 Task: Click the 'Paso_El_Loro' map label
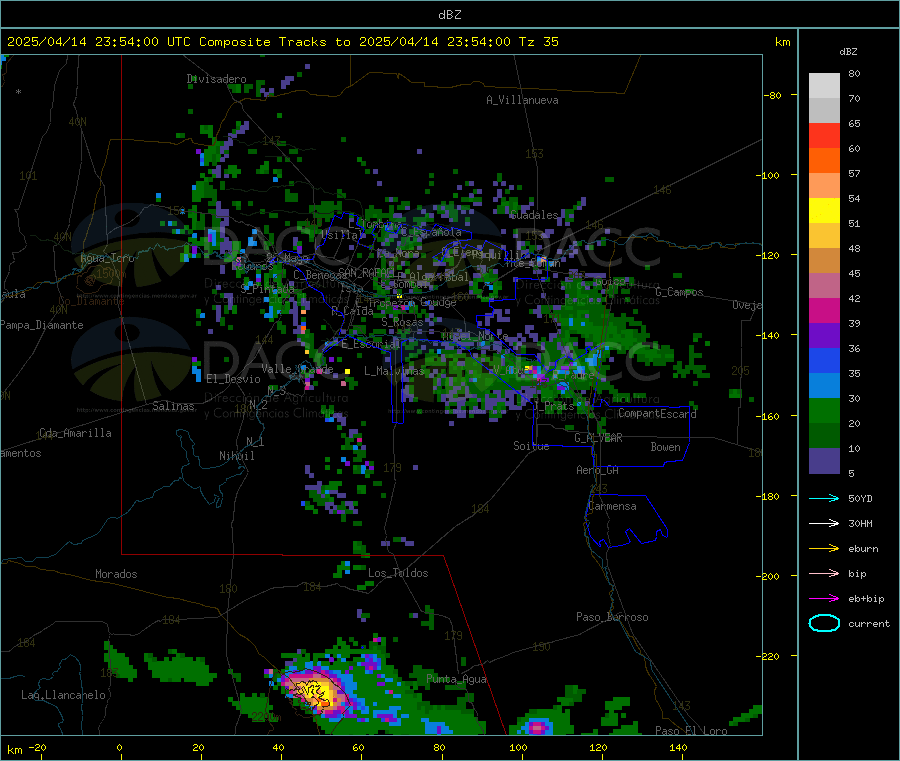pos(691,731)
